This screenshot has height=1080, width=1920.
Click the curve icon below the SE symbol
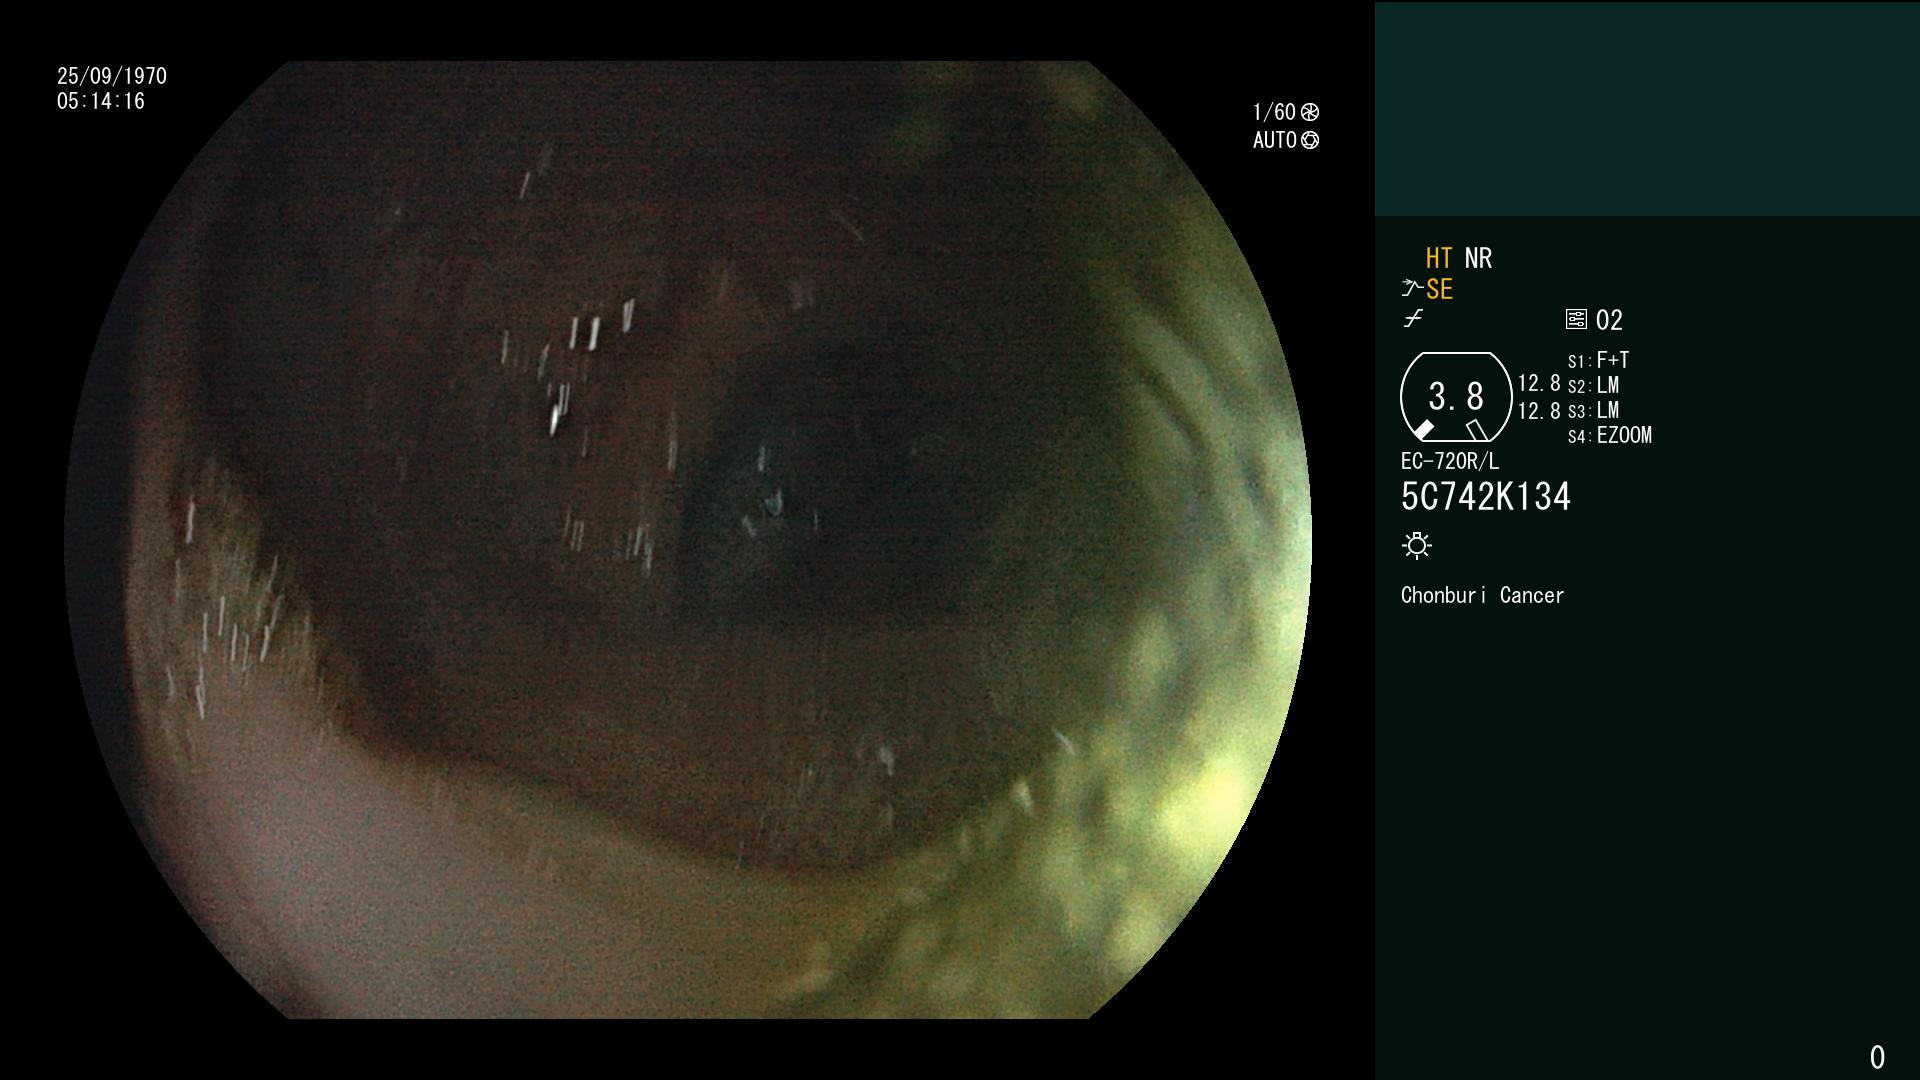coord(1413,319)
